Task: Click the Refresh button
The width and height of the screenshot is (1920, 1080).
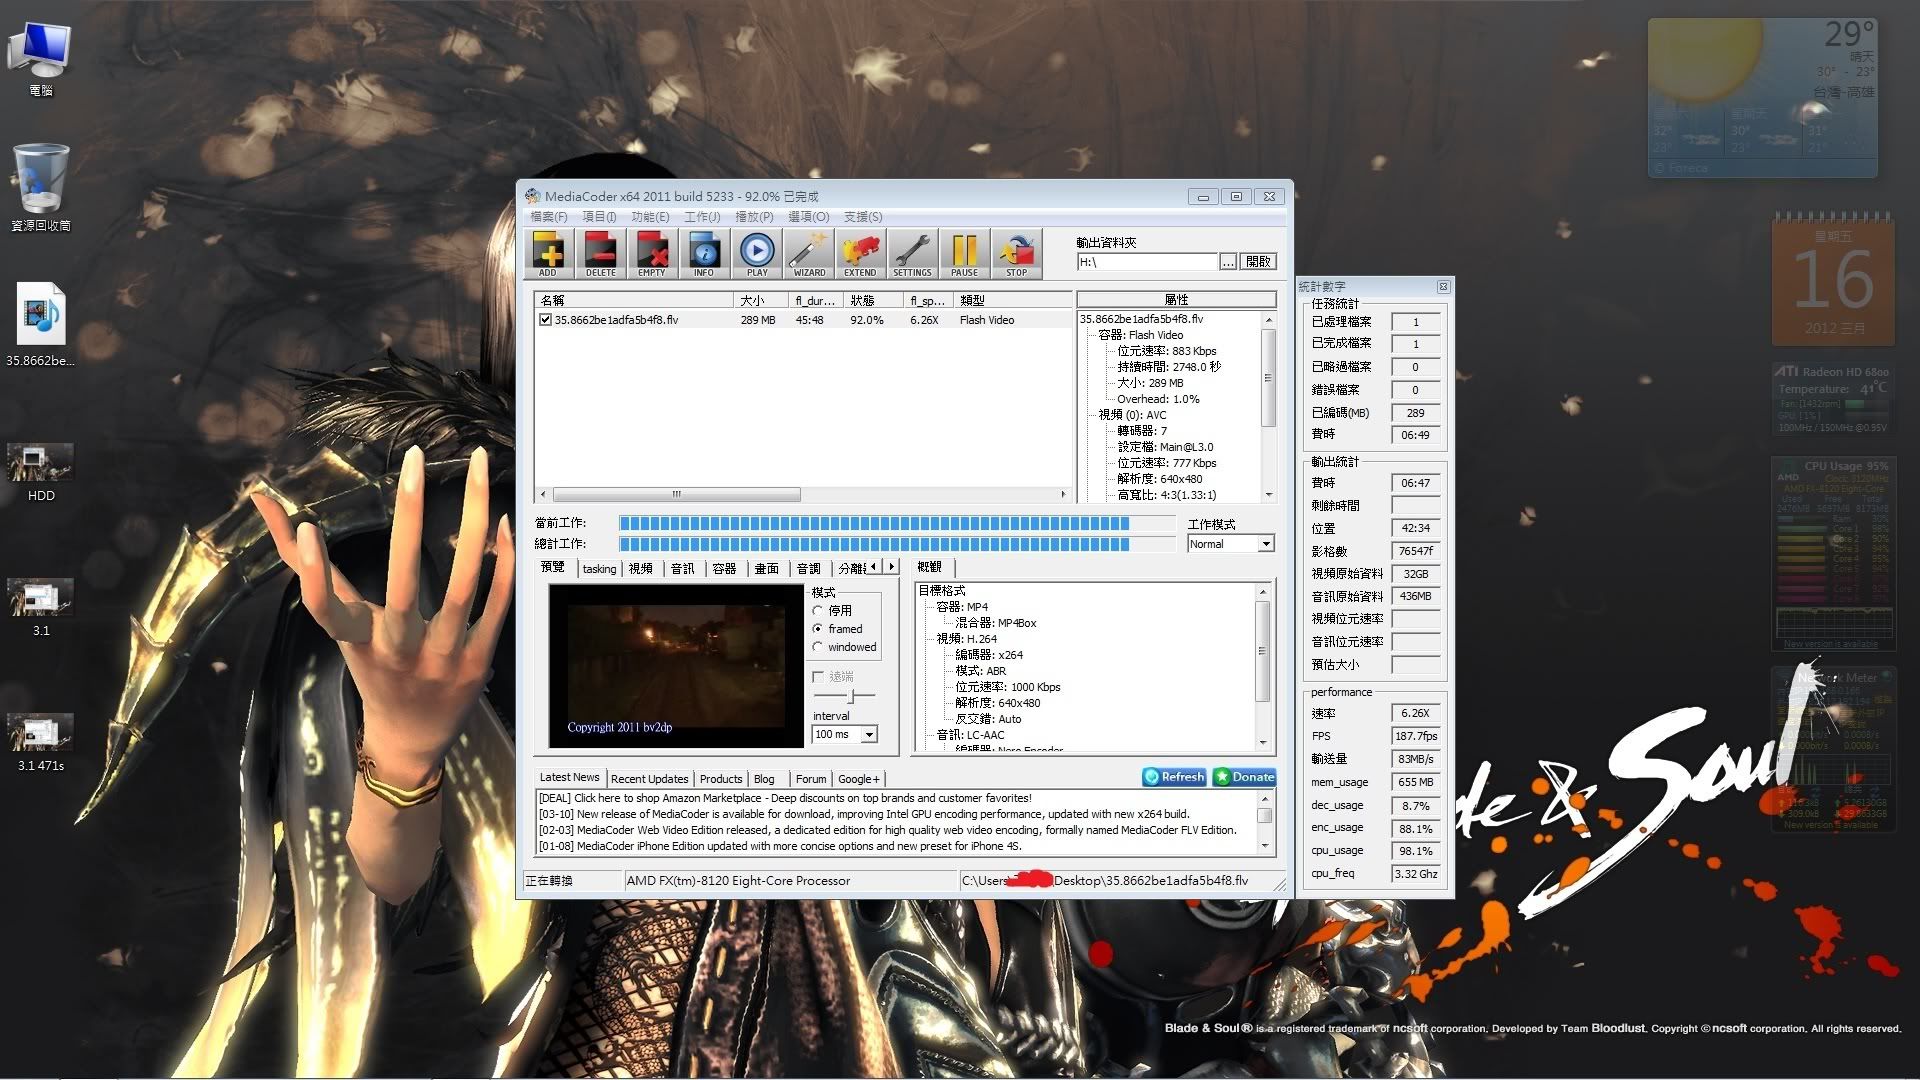Action: click(x=1175, y=777)
